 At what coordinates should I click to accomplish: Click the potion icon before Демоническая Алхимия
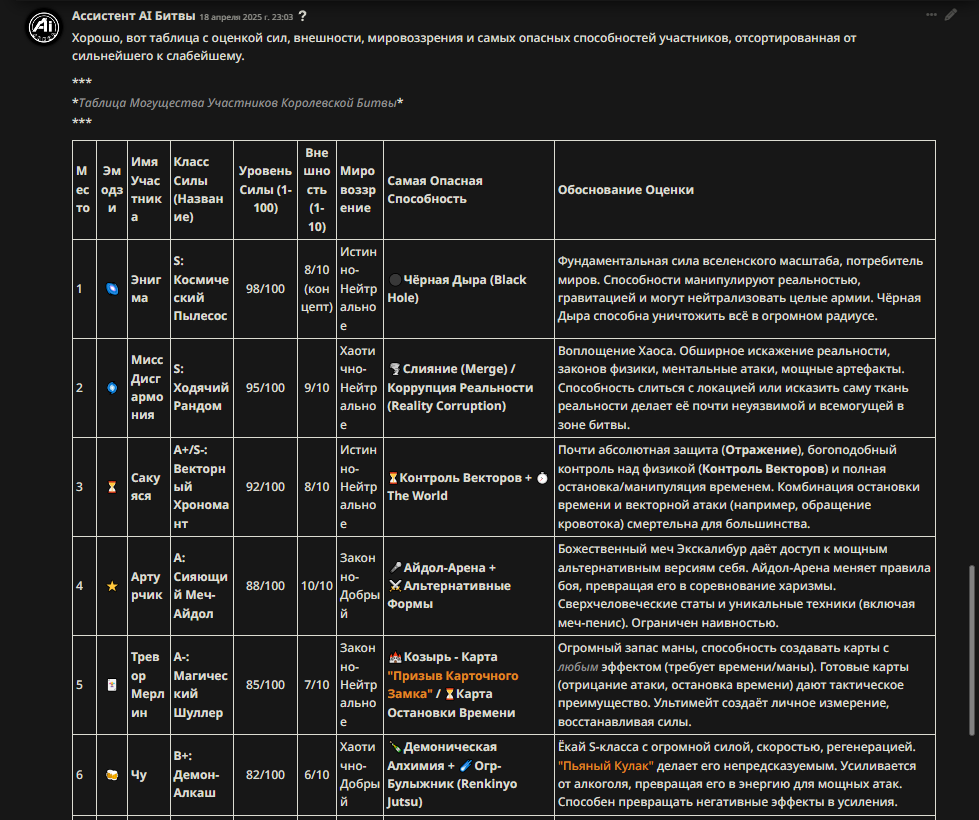point(395,747)
